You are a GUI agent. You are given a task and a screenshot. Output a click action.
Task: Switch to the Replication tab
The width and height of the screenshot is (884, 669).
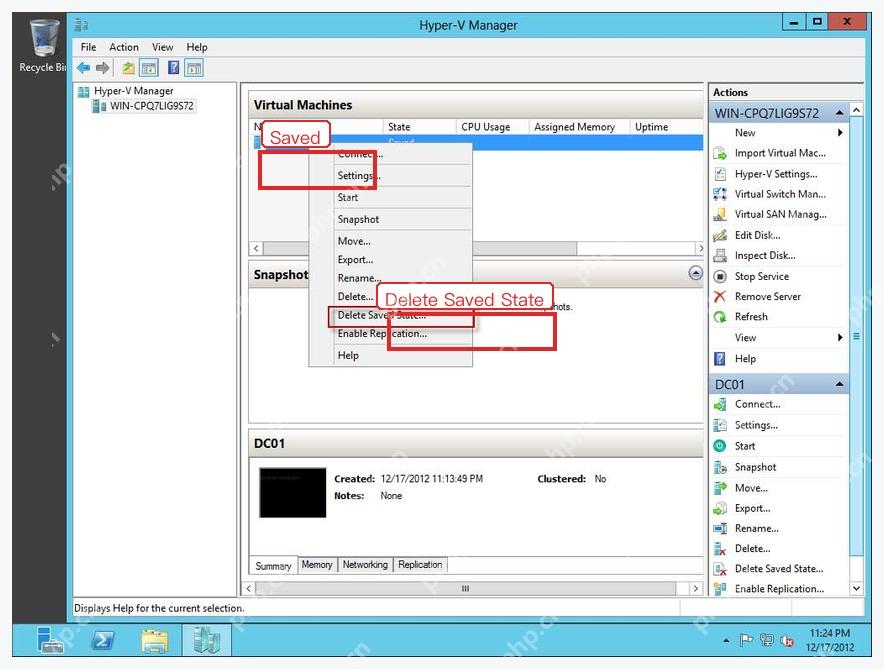(420, 565)
